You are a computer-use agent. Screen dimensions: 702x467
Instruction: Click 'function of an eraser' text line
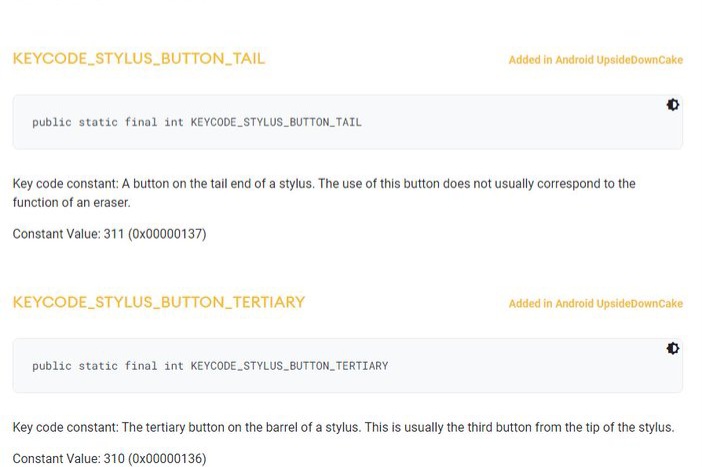pyautogui.click(x=71, y=202)
